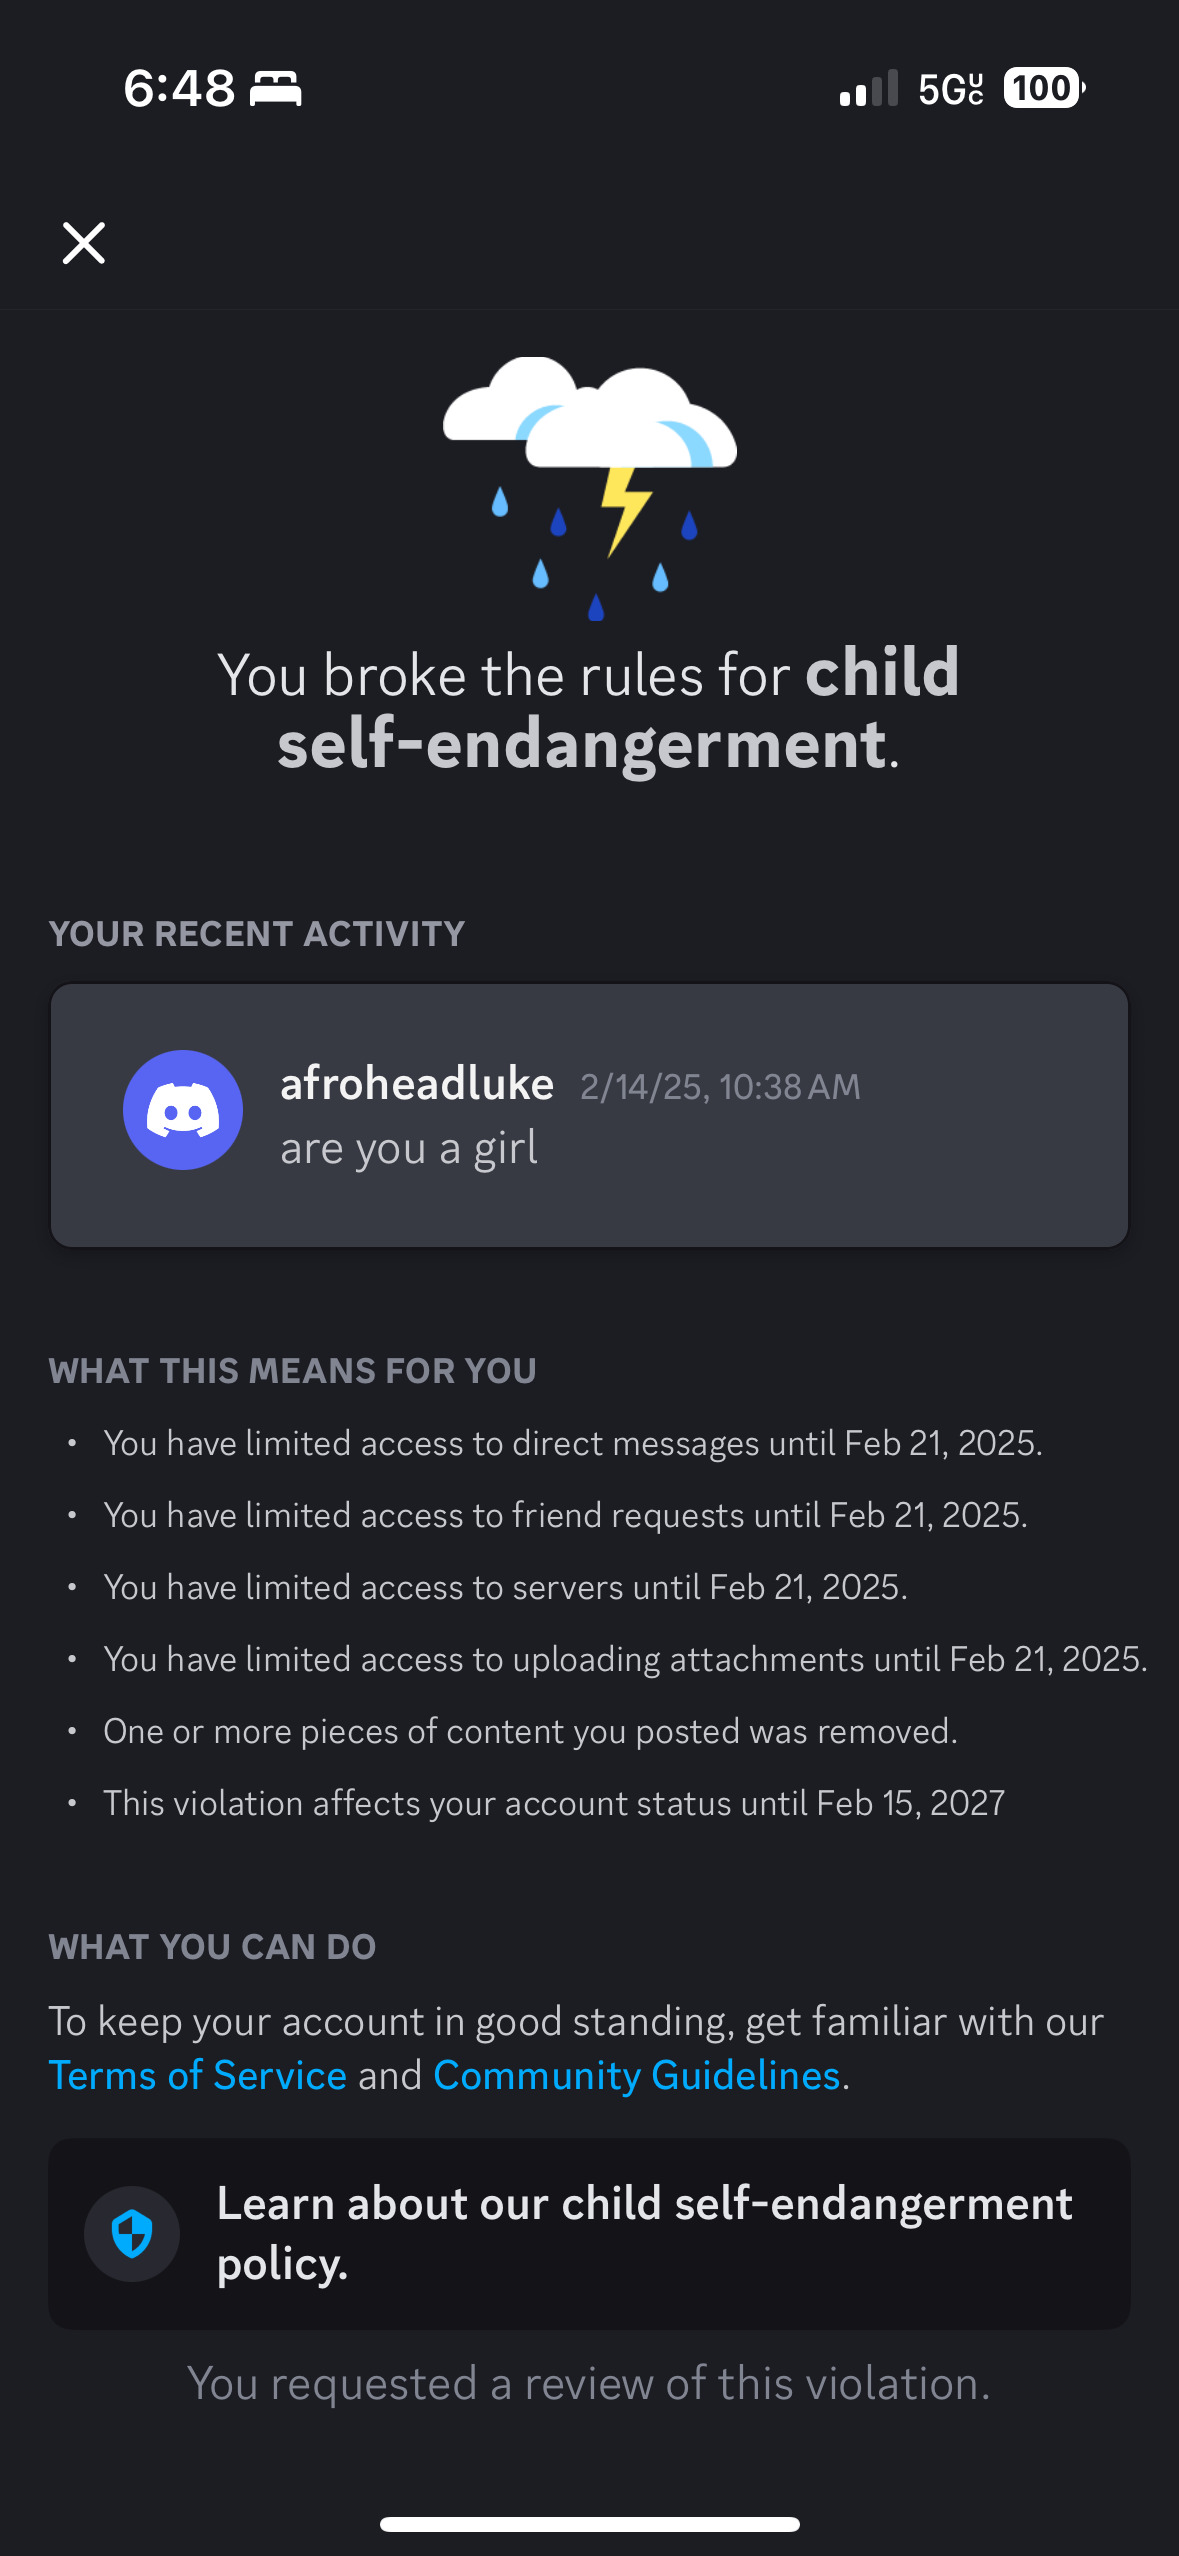The image size is (1179, 2556).
Task: Tap the blue shield policy icon
Action: coord(132,2234)
